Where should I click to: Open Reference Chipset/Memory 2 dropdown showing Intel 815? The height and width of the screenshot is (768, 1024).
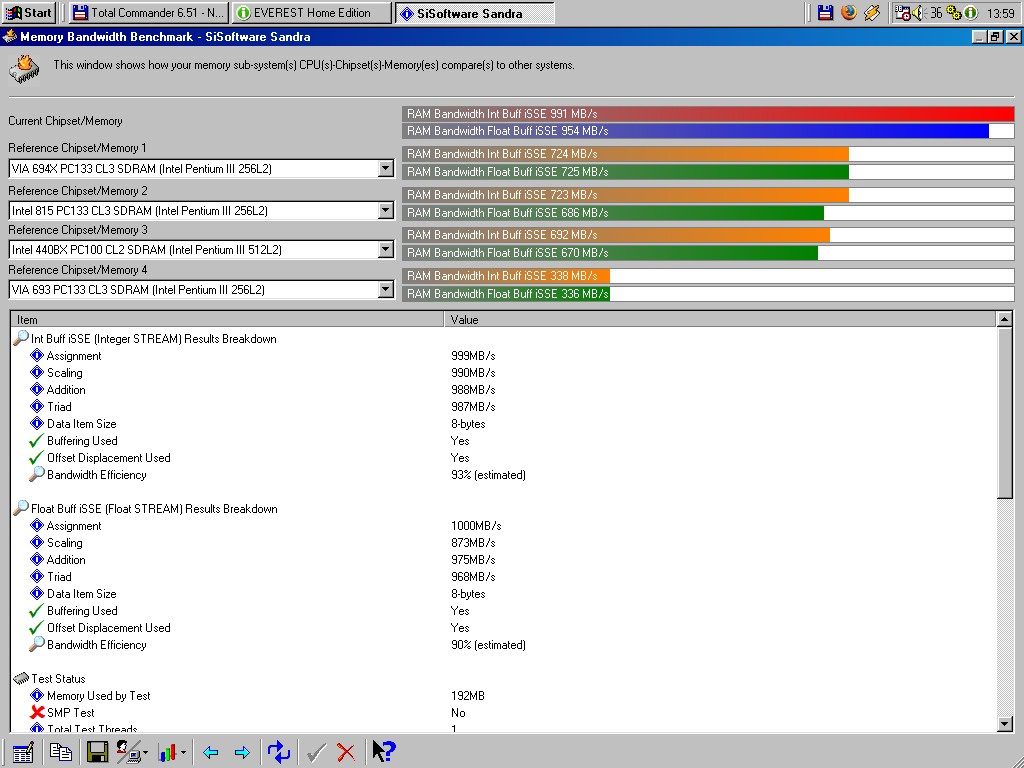386,210
